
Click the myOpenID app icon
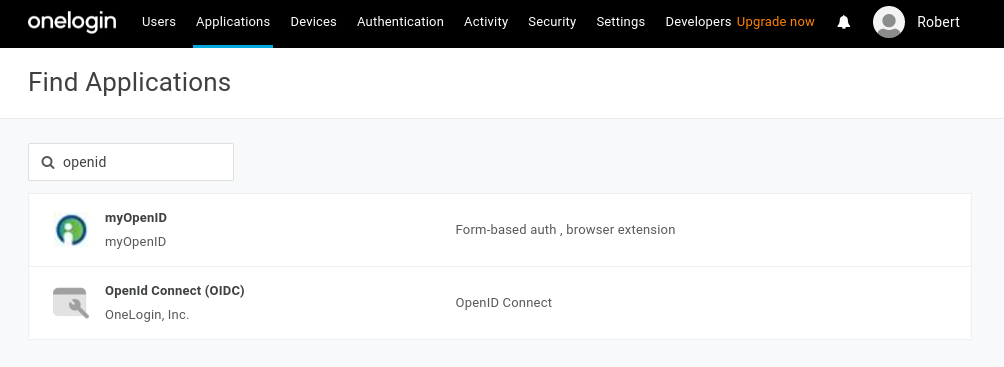[71, 230]
